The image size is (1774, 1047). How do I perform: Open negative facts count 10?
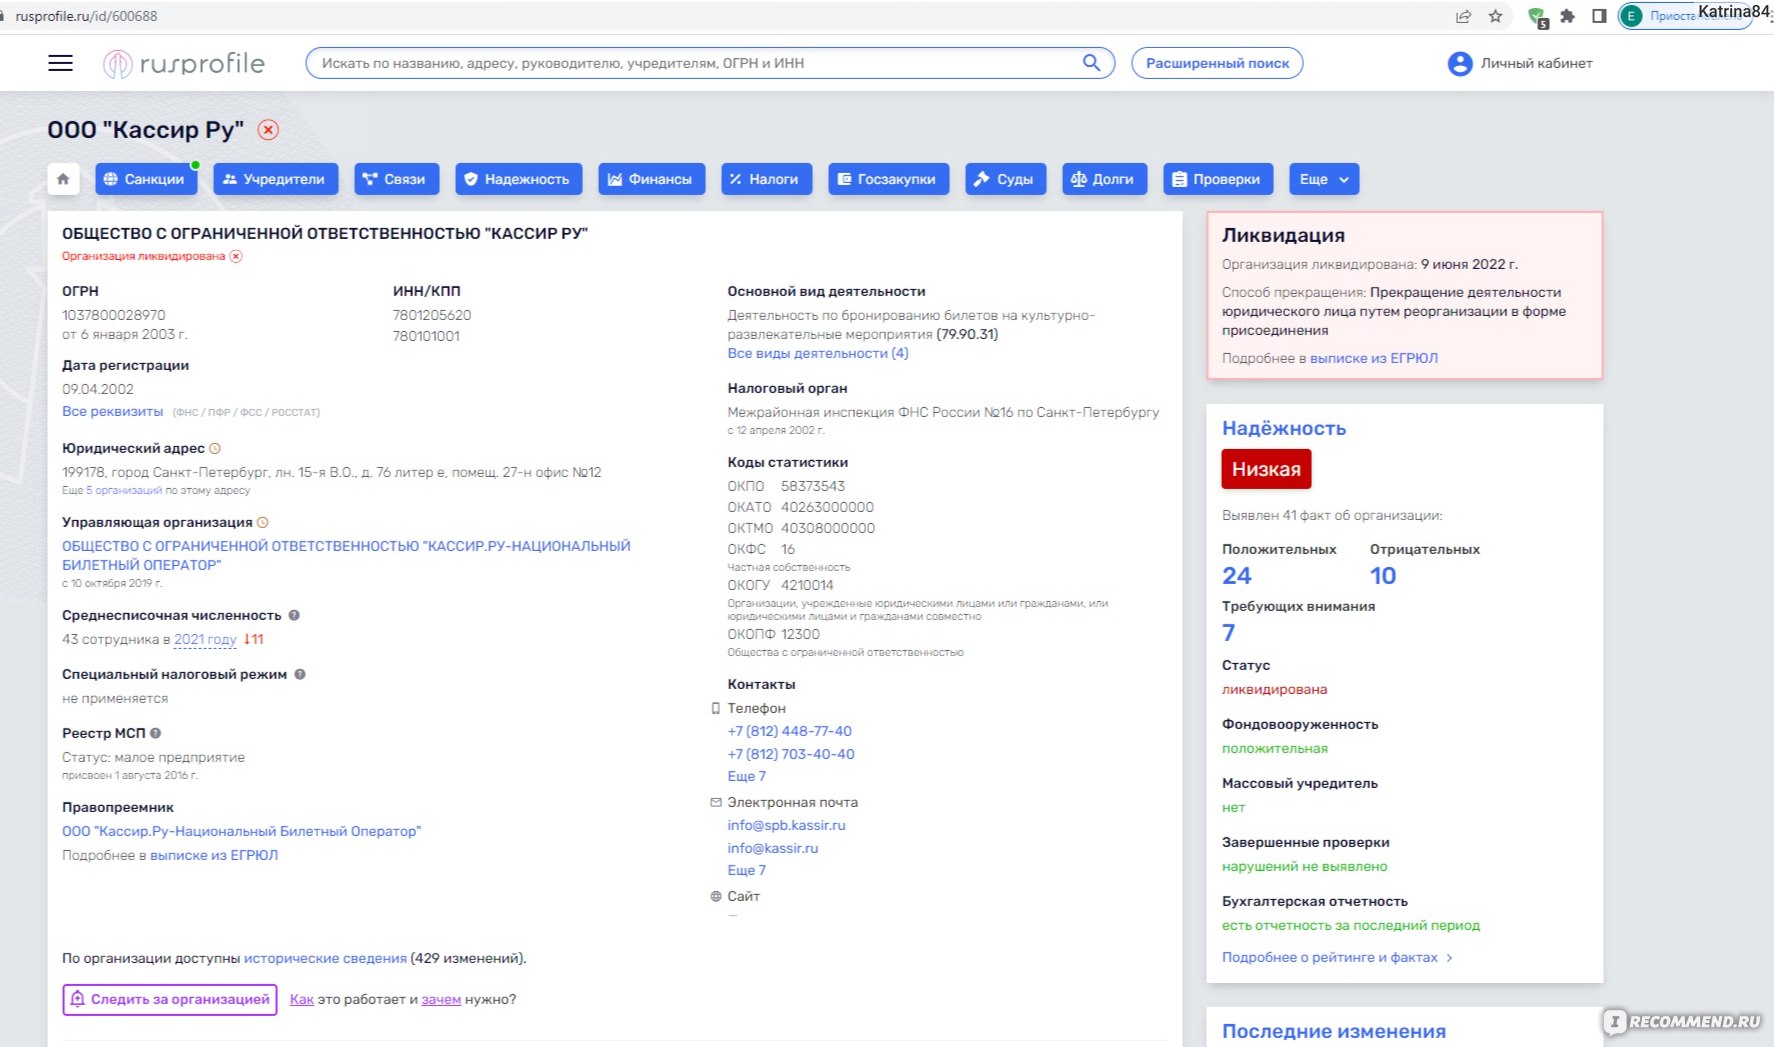1383,577
